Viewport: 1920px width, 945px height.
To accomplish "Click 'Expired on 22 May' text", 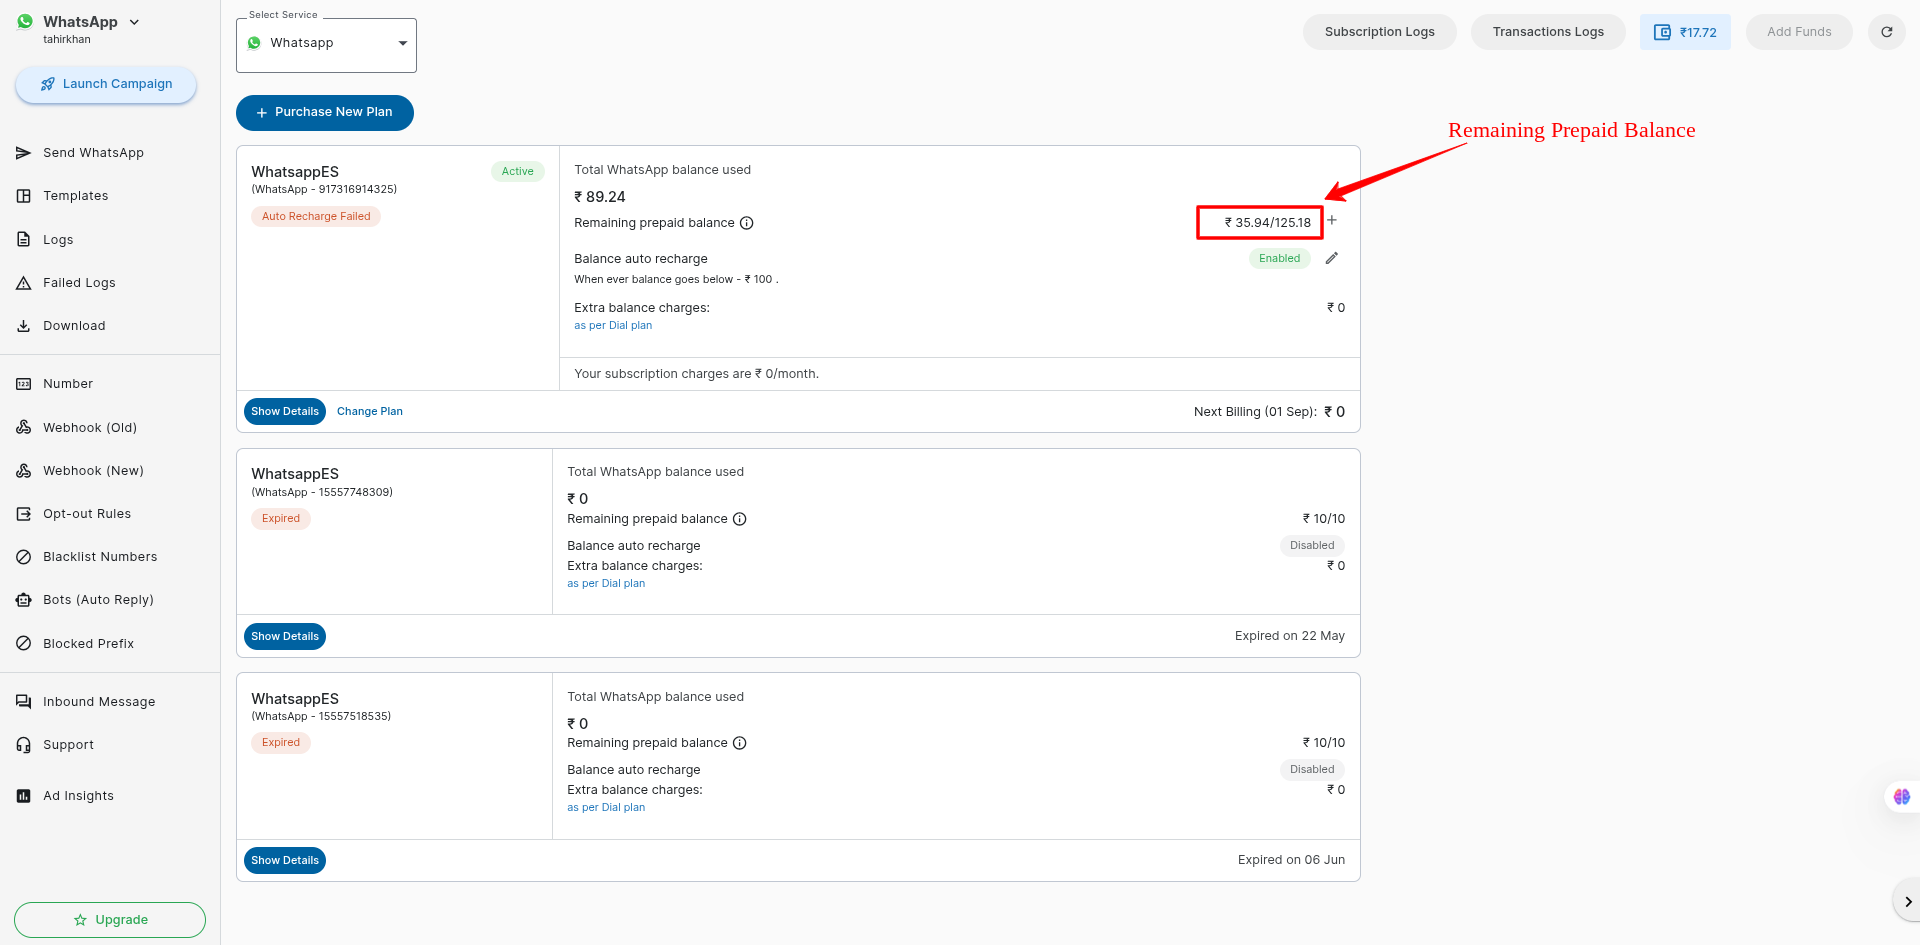I will [x=1290, y=636].
